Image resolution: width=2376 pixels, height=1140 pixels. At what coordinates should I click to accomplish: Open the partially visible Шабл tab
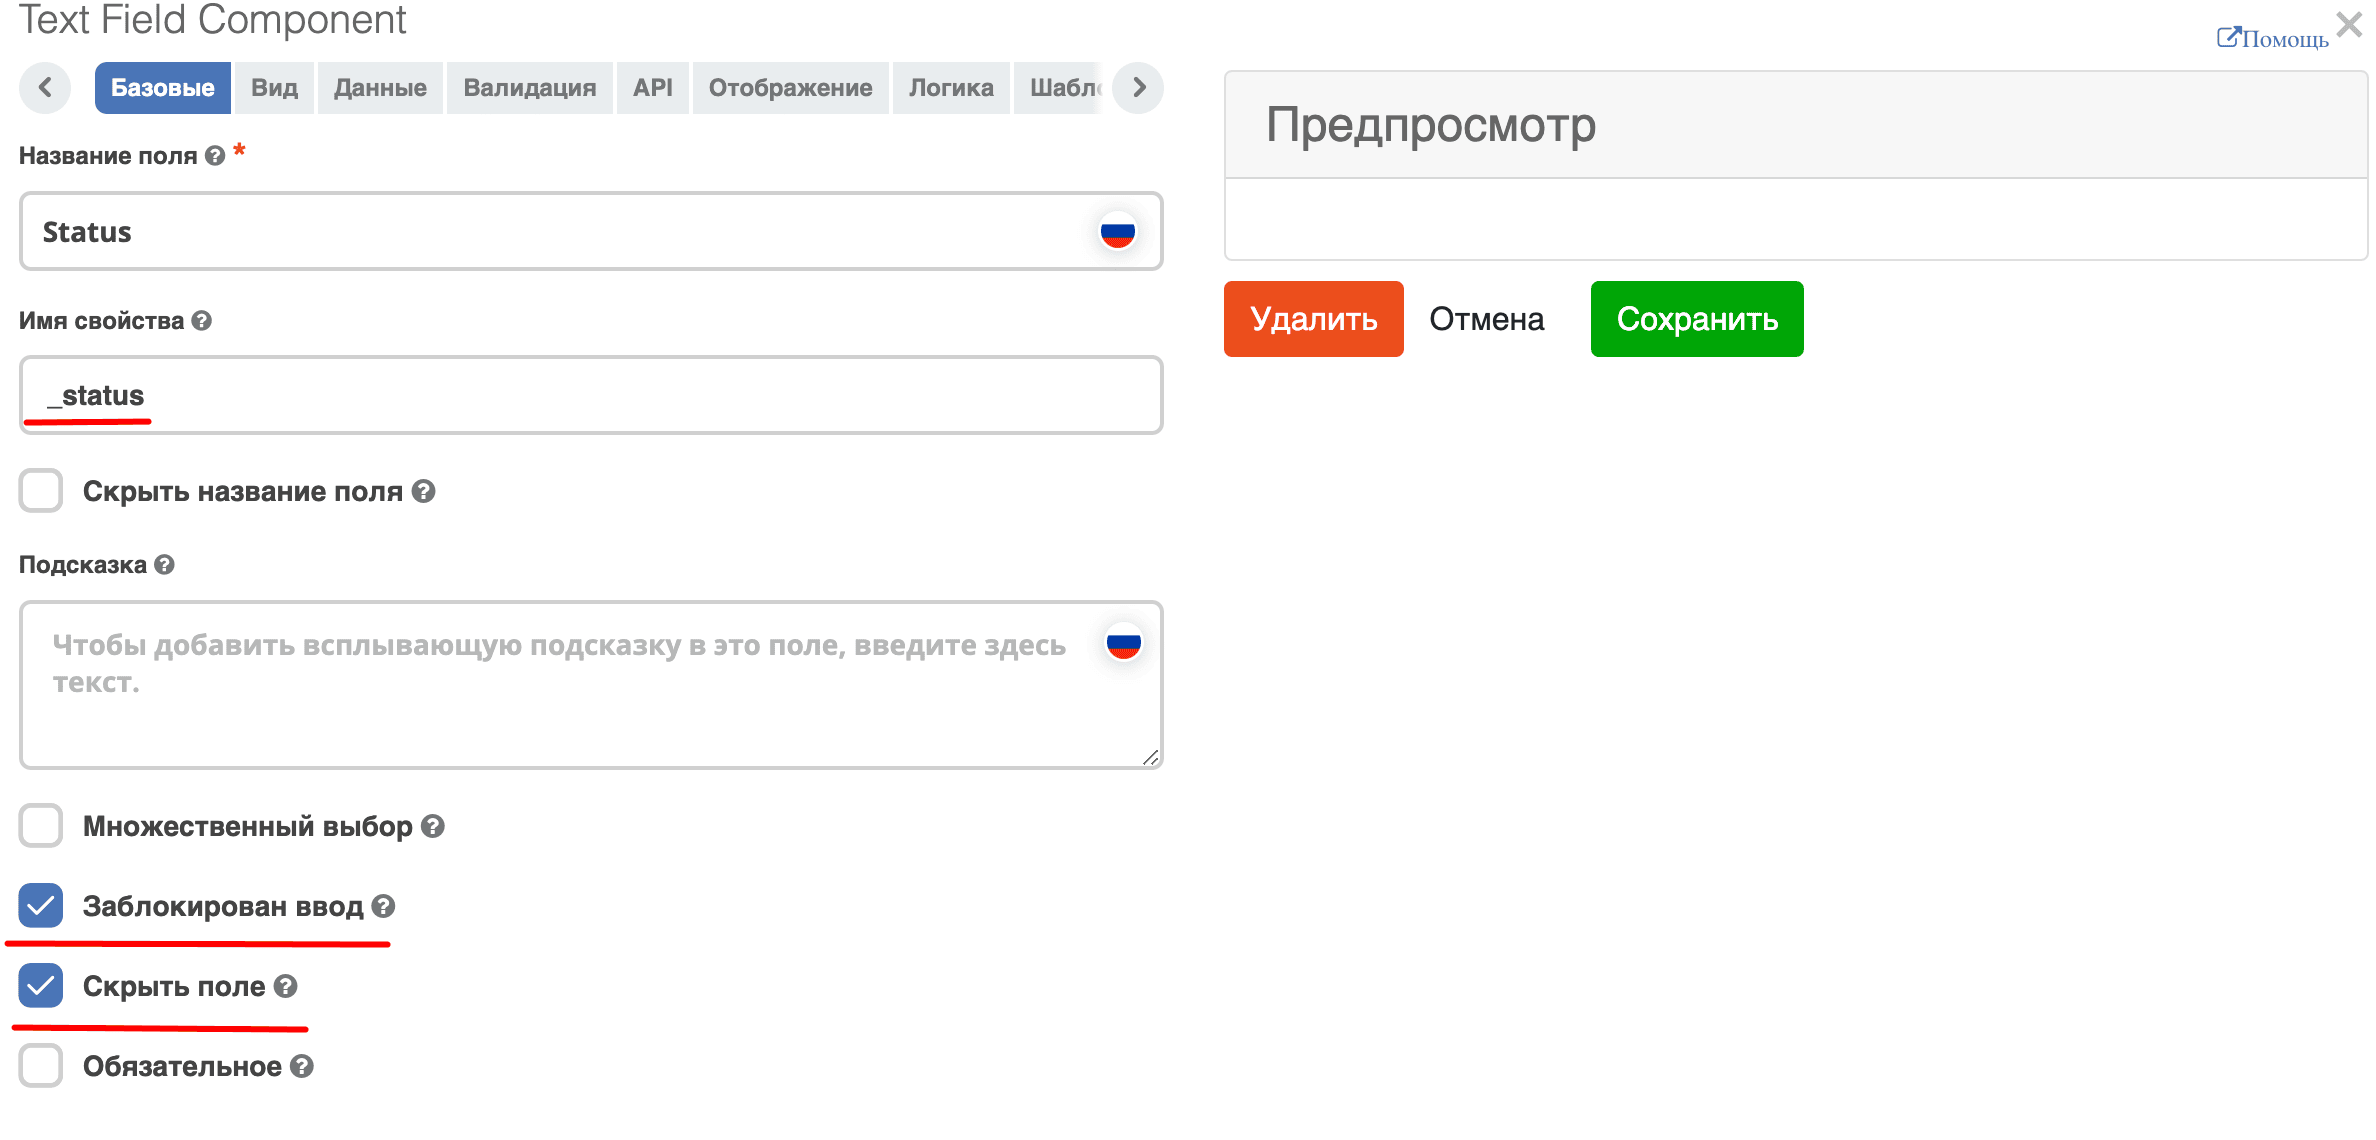pos(1060,88)
